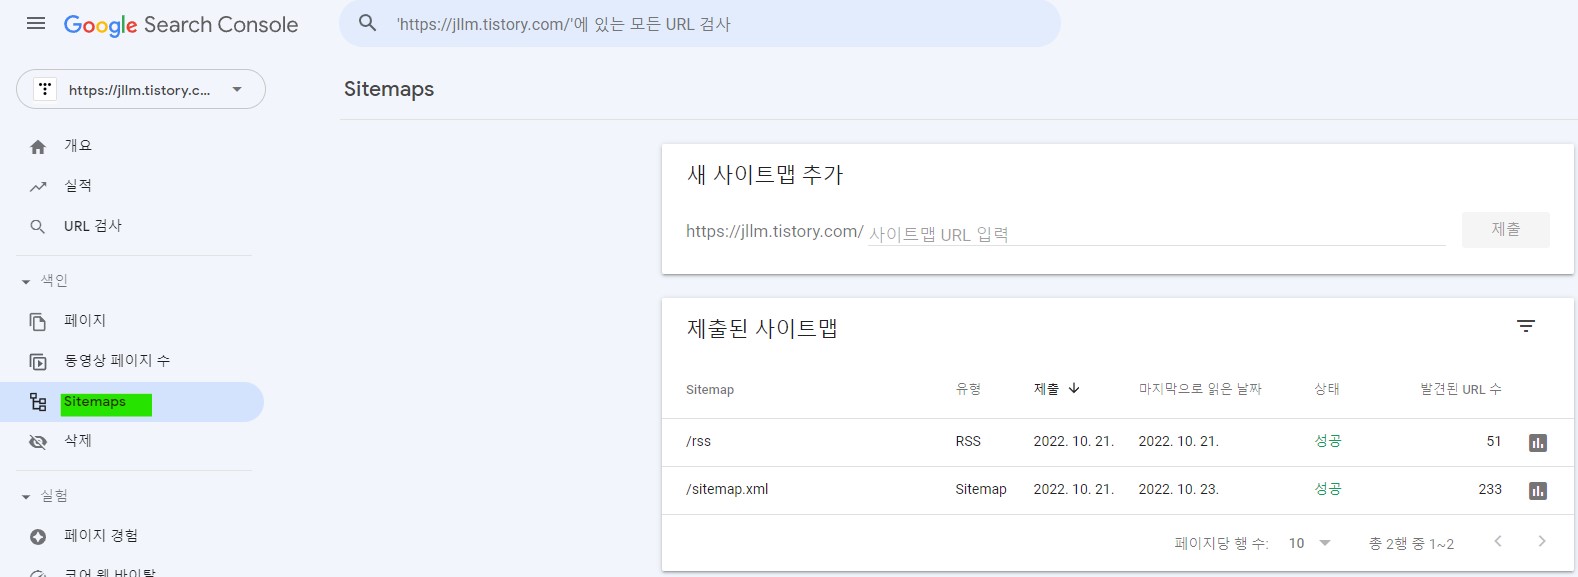Click the 233 discovered URLs value

coord(1490,489)
